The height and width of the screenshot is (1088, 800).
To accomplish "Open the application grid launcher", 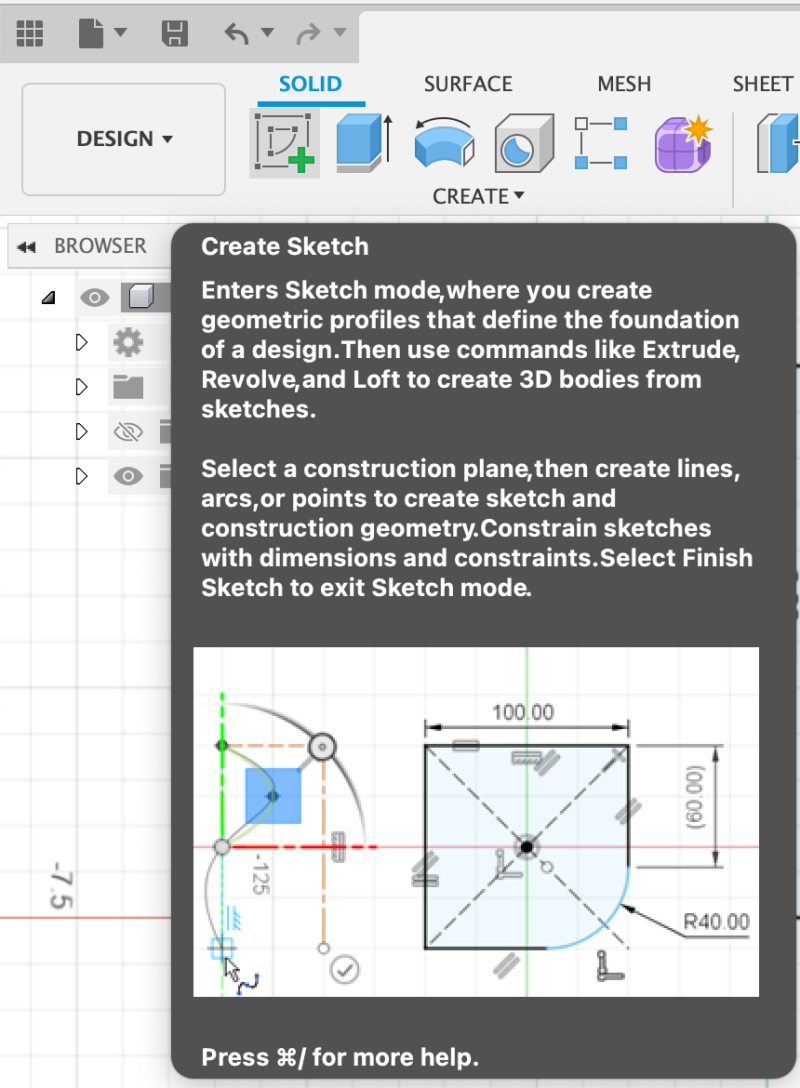I will [x=30, y=33].
